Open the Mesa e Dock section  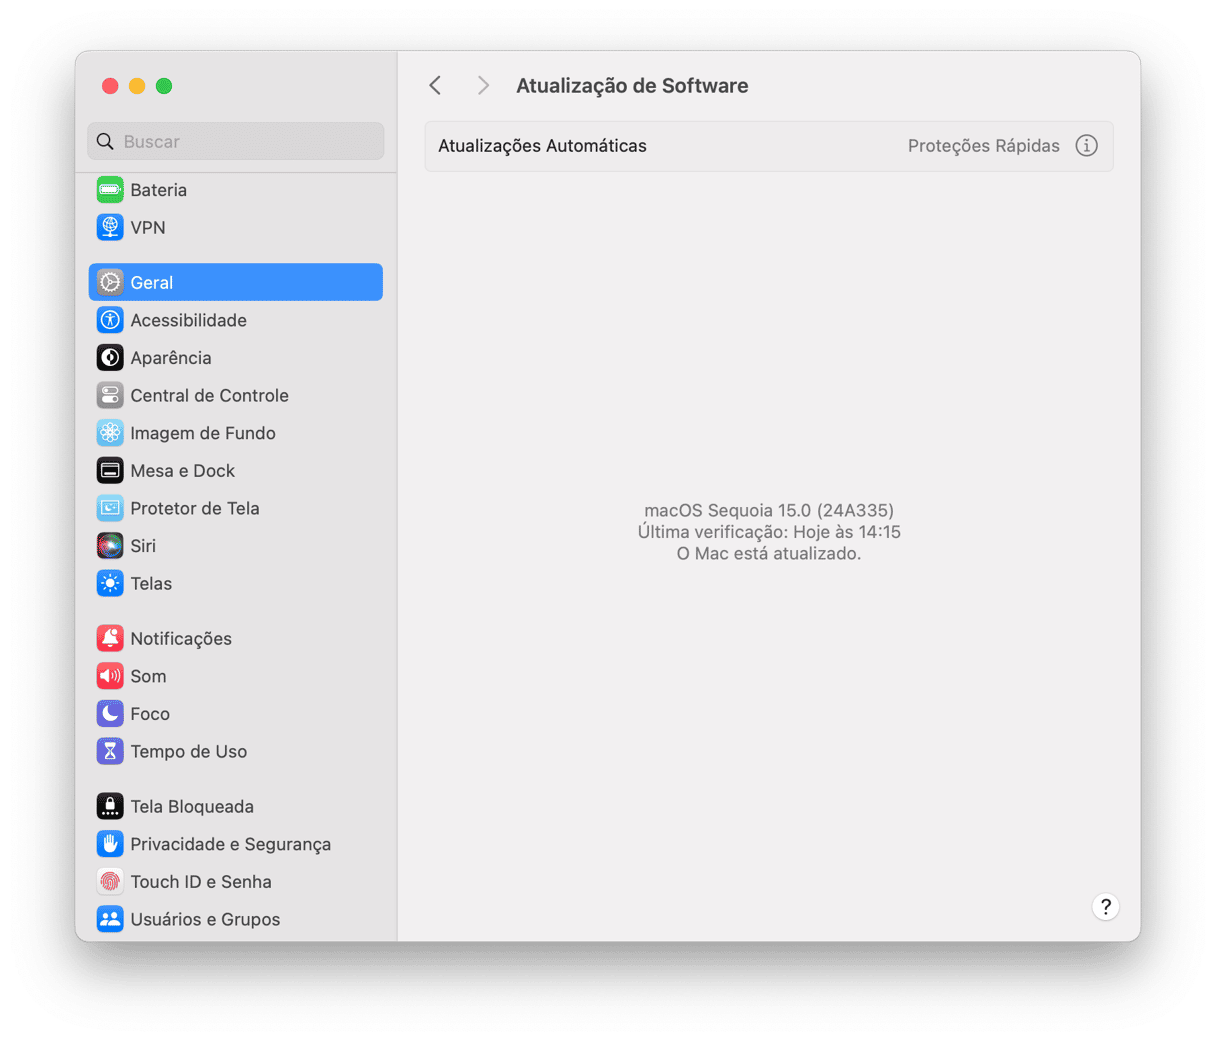point(183,471)
